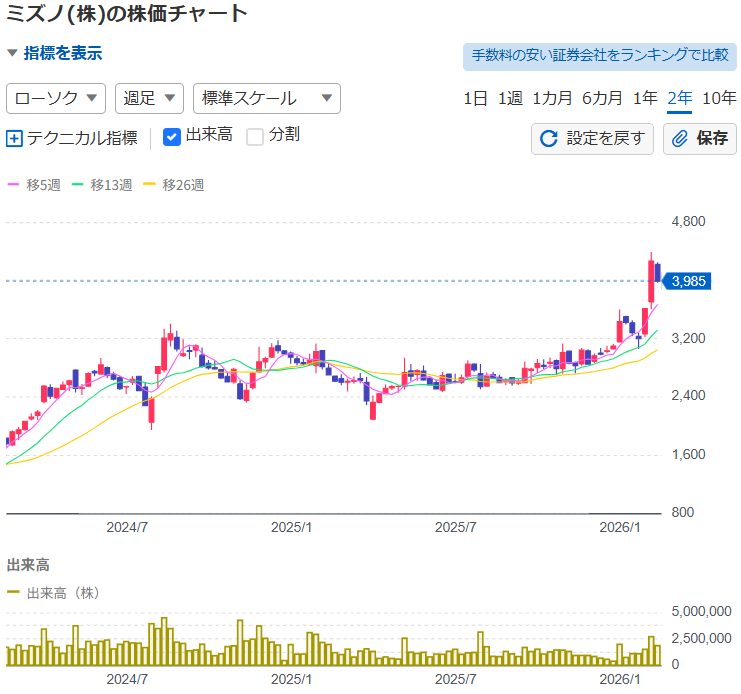This screenshot has height=694, width=741.
Task: Open the 標準スケール scale dropdown
Action: pyautogui.click(x=266, y=98)
